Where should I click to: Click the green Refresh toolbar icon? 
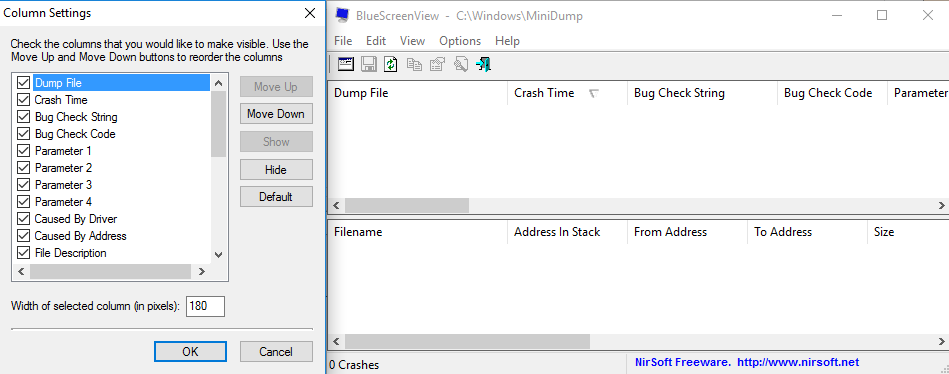pos(391,64)
